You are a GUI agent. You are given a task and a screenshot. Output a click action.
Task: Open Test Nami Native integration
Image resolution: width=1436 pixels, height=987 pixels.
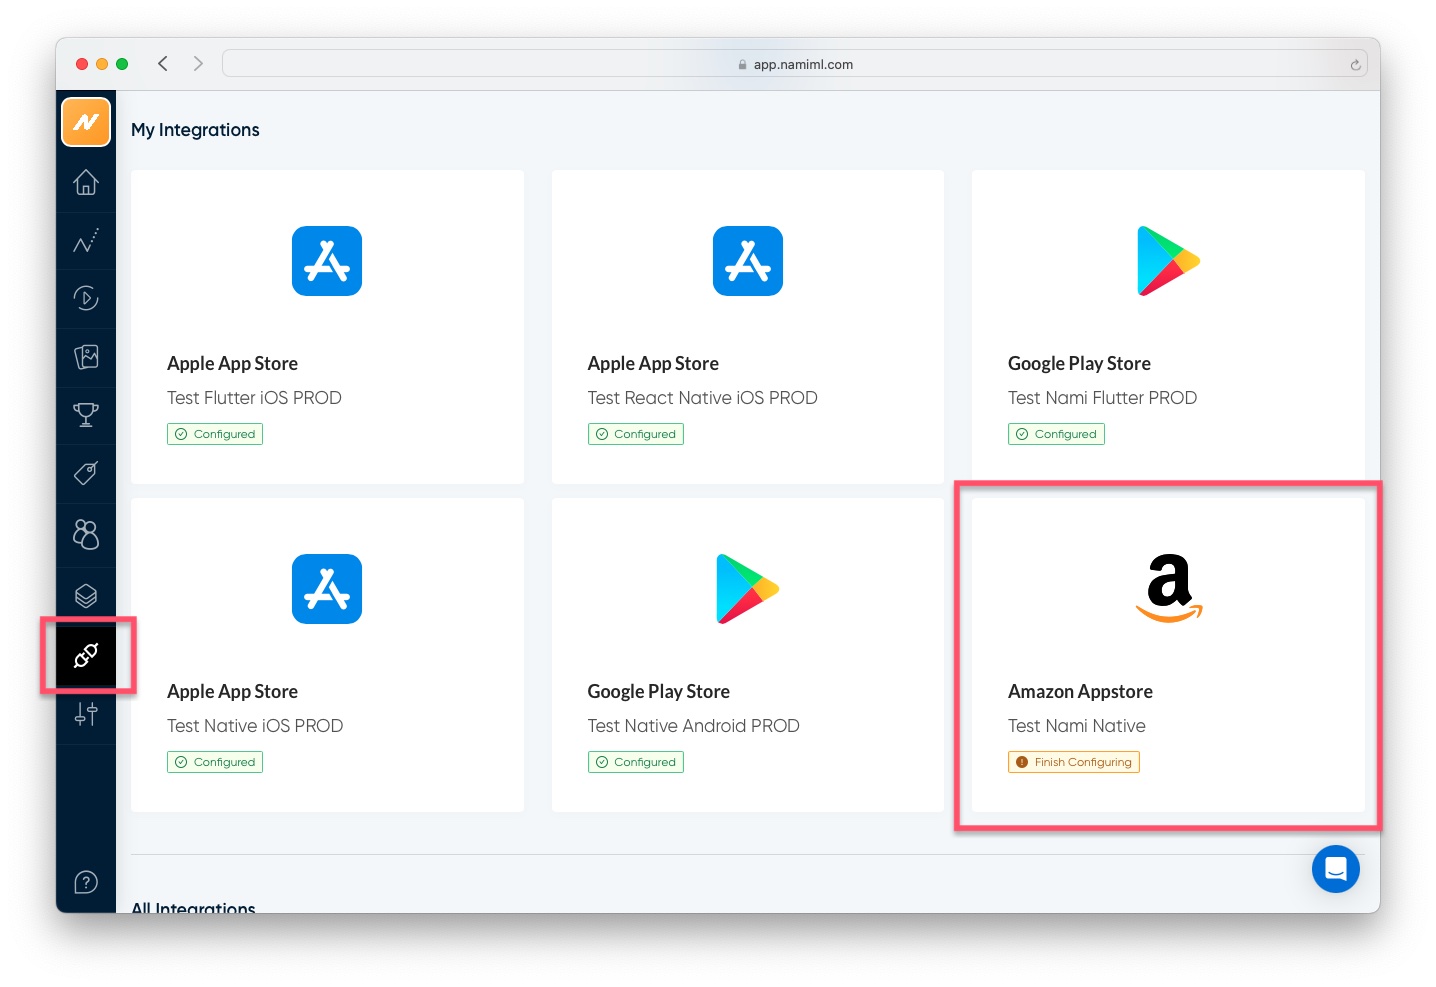[1168, 655]
